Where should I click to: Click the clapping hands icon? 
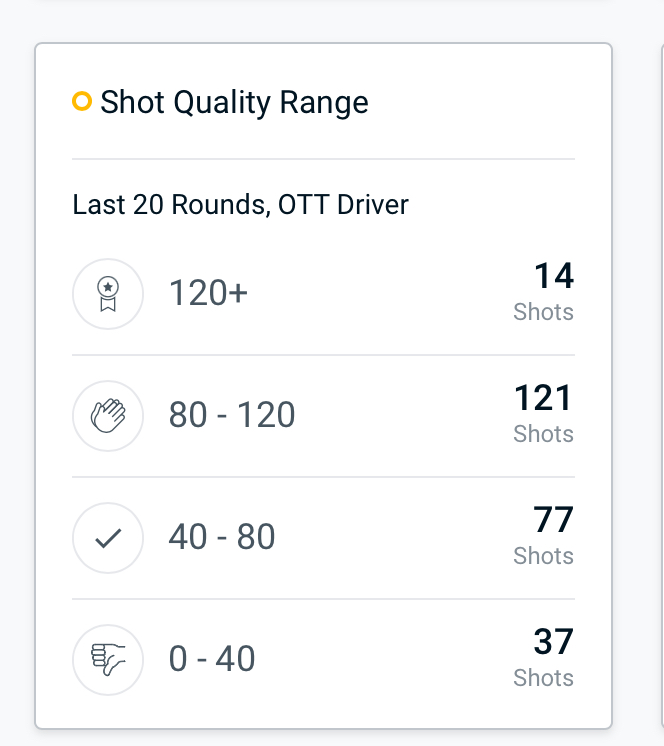108,416
